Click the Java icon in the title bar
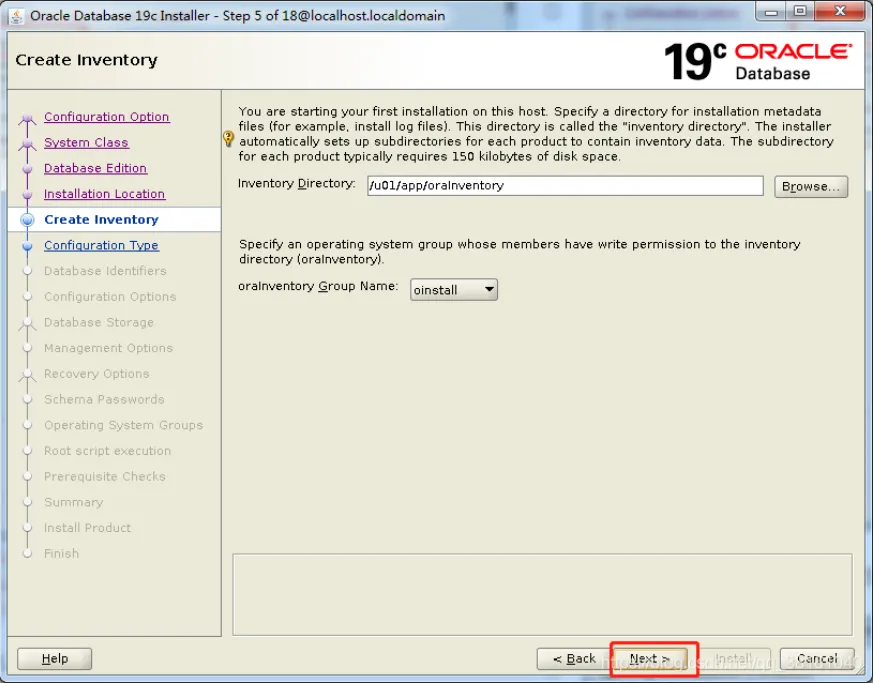The width and height of the screenshot is (874, 683). click(16, 16)
